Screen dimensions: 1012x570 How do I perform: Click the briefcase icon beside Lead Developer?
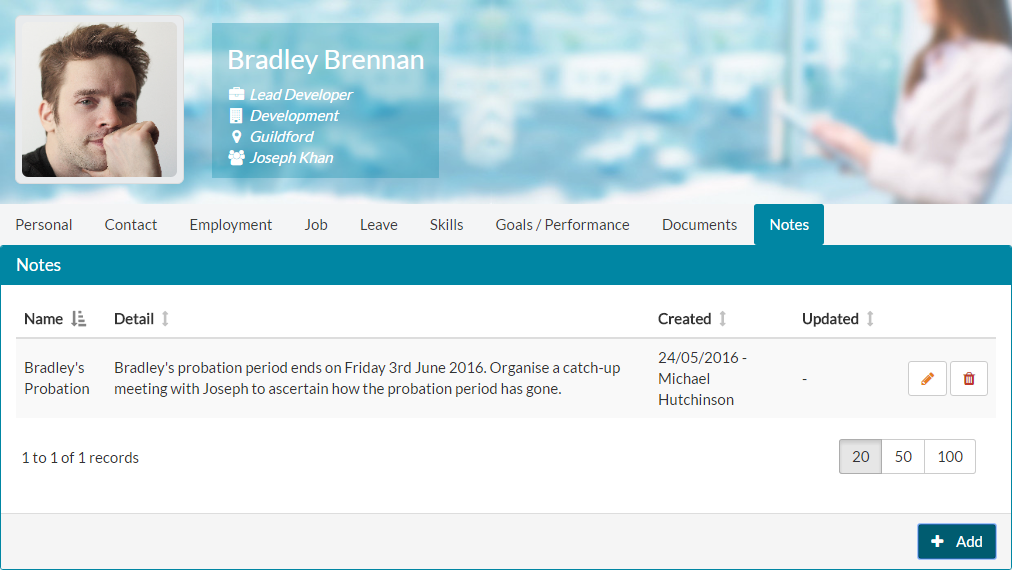(x=236, y=94)
